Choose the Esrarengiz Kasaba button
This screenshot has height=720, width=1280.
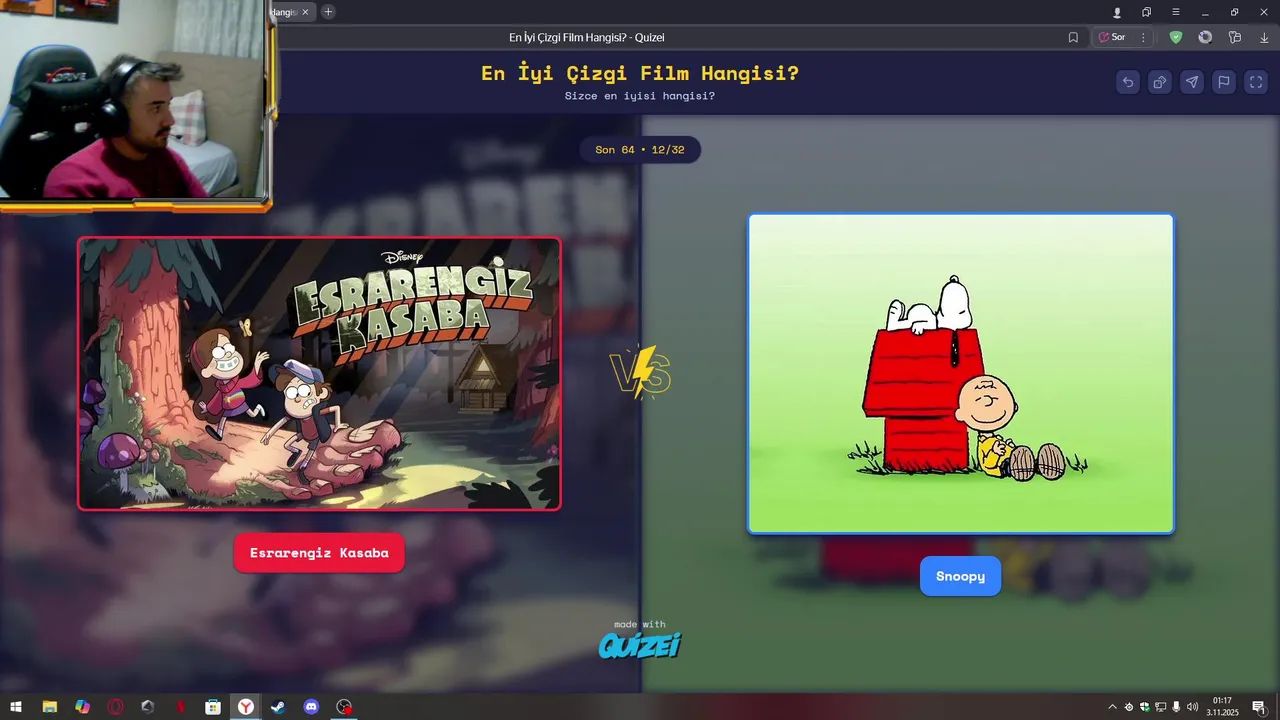[x=319, y=553]
